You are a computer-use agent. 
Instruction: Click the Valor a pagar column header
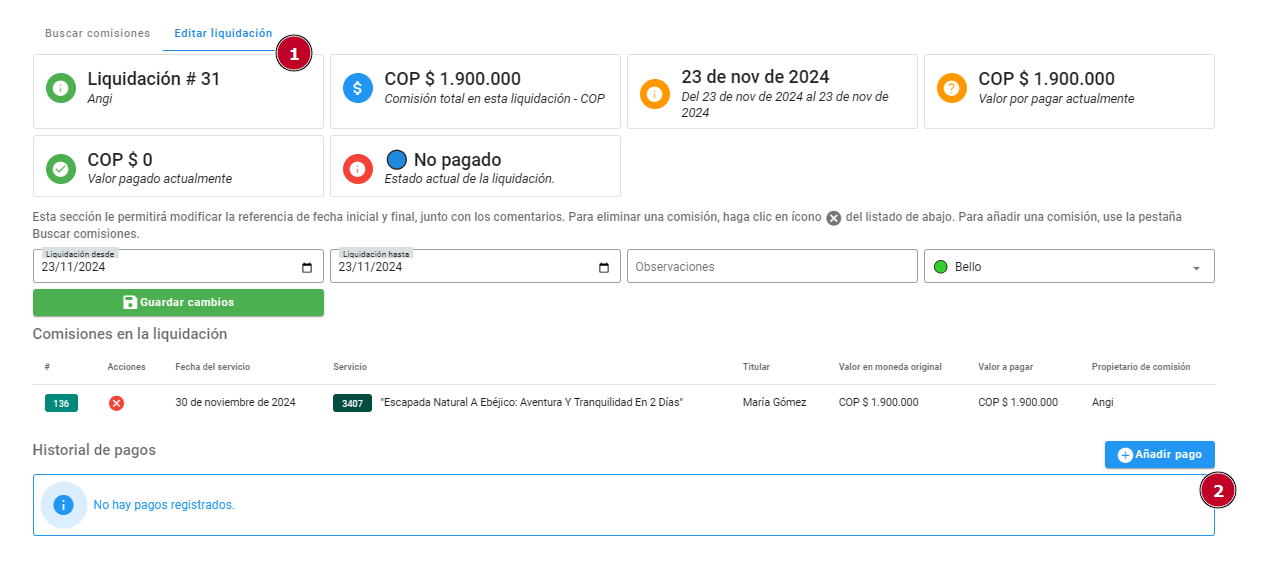1007,367
